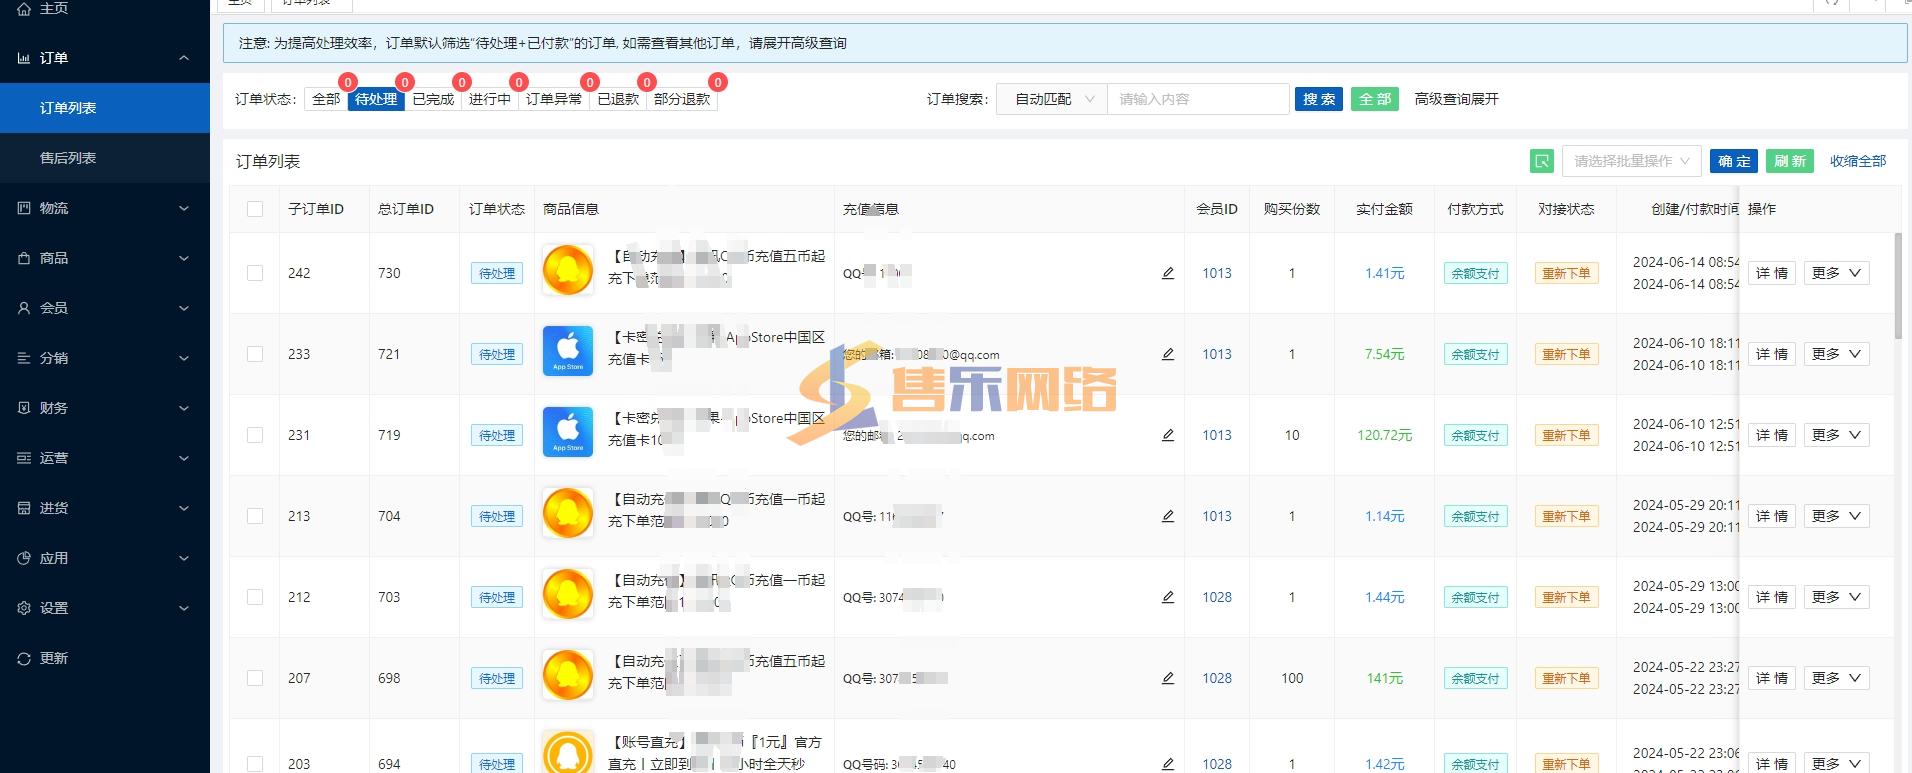Click the gold coin product icon for order 213
Image resolution: width=1912 pixels, height=773 pixels.
567,514
